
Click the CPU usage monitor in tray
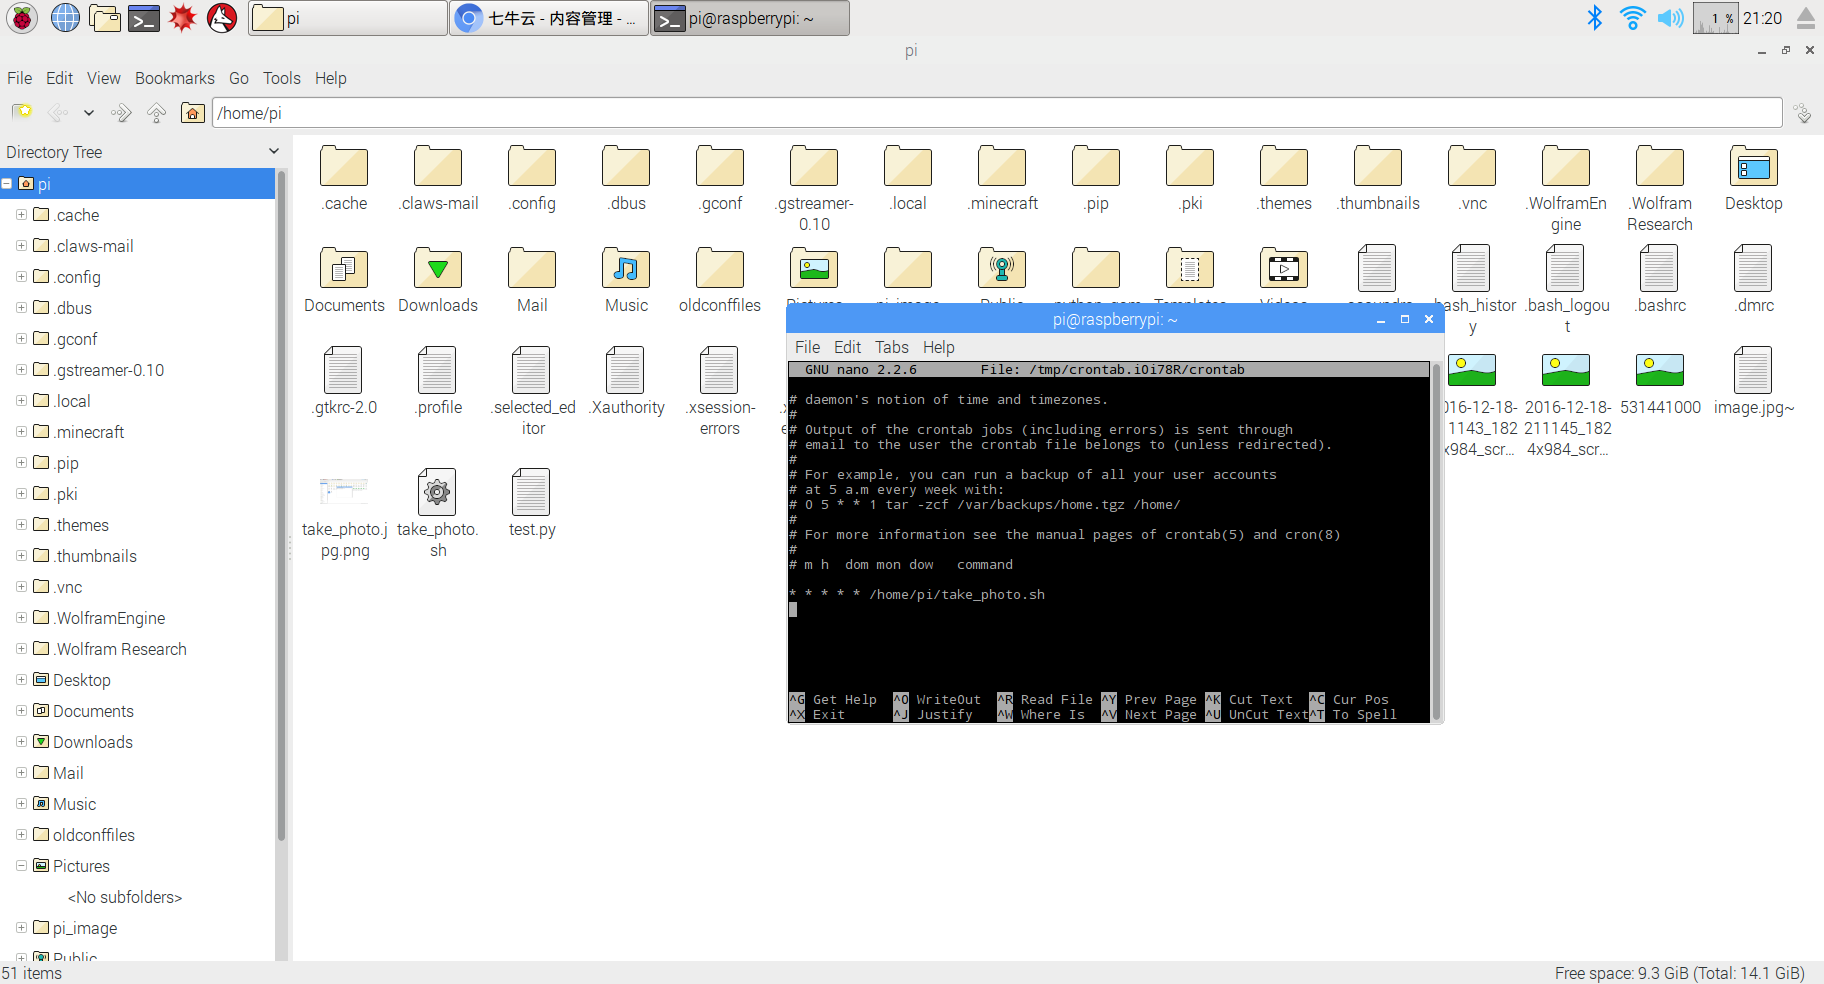coord(1715,18)
